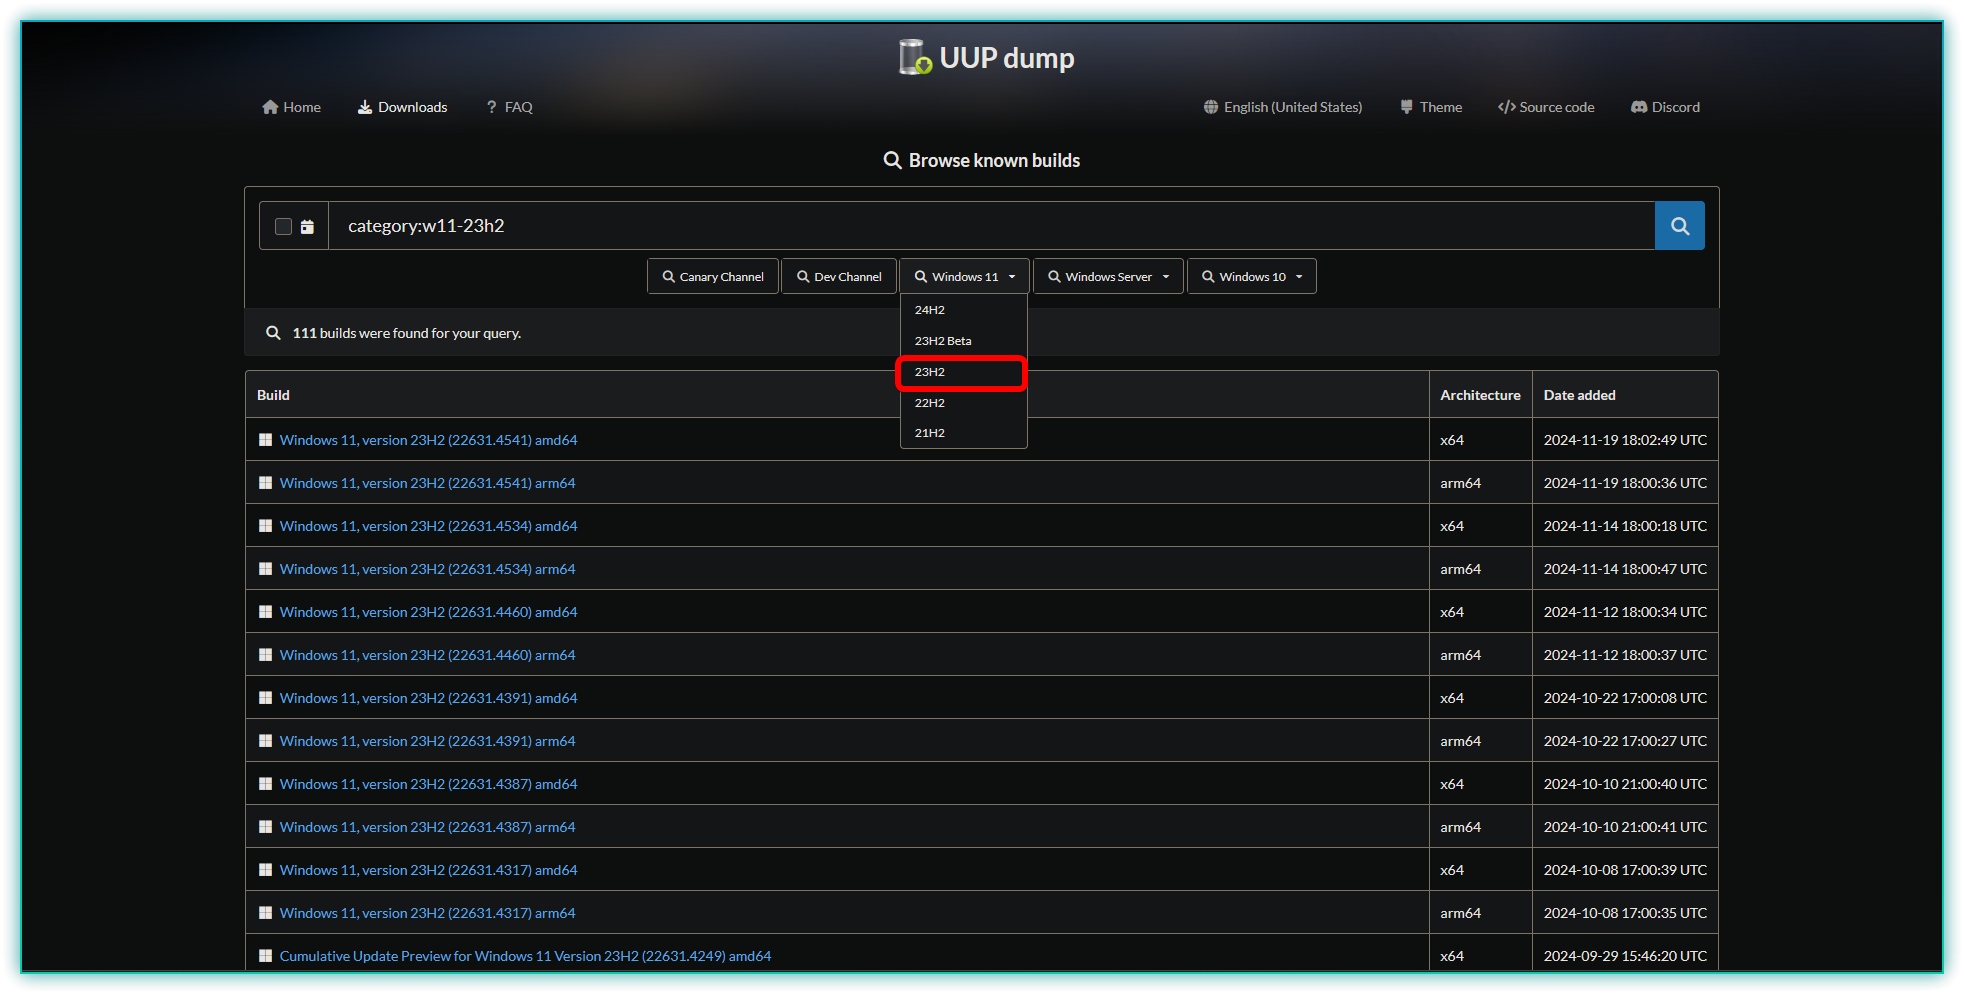This screenshot has width=1964, height=994.
Task: Click the Windows icon beside Cumulative Update Preview
Action: click(265, 956)
